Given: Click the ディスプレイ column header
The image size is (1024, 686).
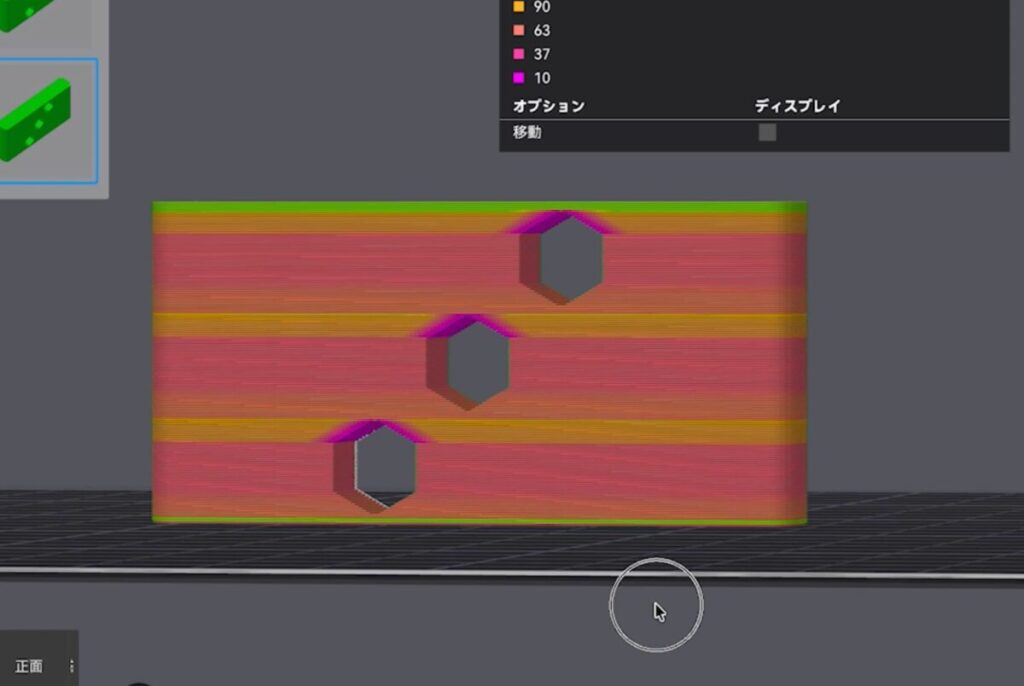Looking at the screenshot, I should pyautogui.click(x=797, y=106).
